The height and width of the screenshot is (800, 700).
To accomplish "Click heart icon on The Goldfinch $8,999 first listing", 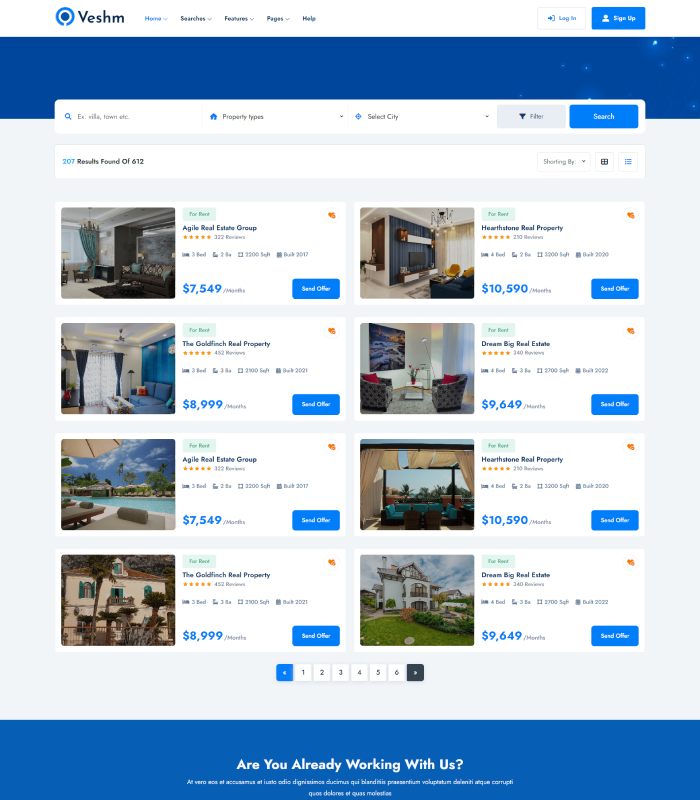I will [x=331, y=331].
